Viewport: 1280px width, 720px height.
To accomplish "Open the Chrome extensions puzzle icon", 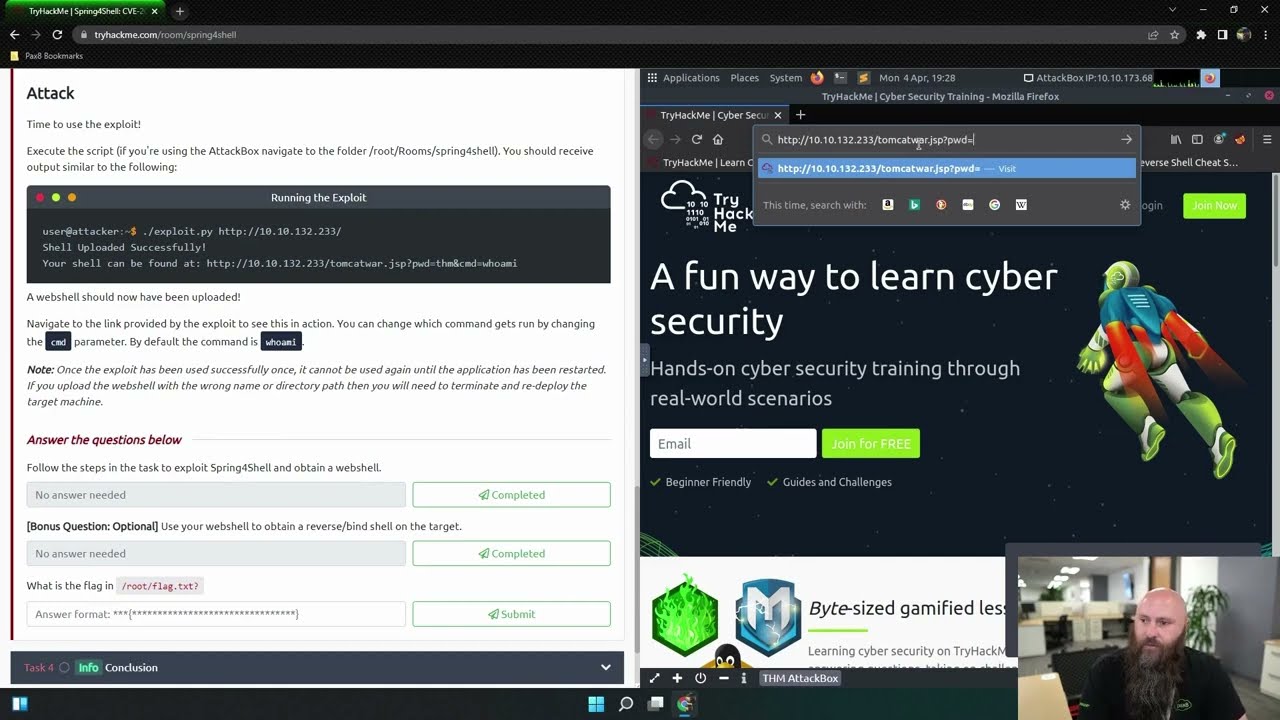I will (1201, 34).
